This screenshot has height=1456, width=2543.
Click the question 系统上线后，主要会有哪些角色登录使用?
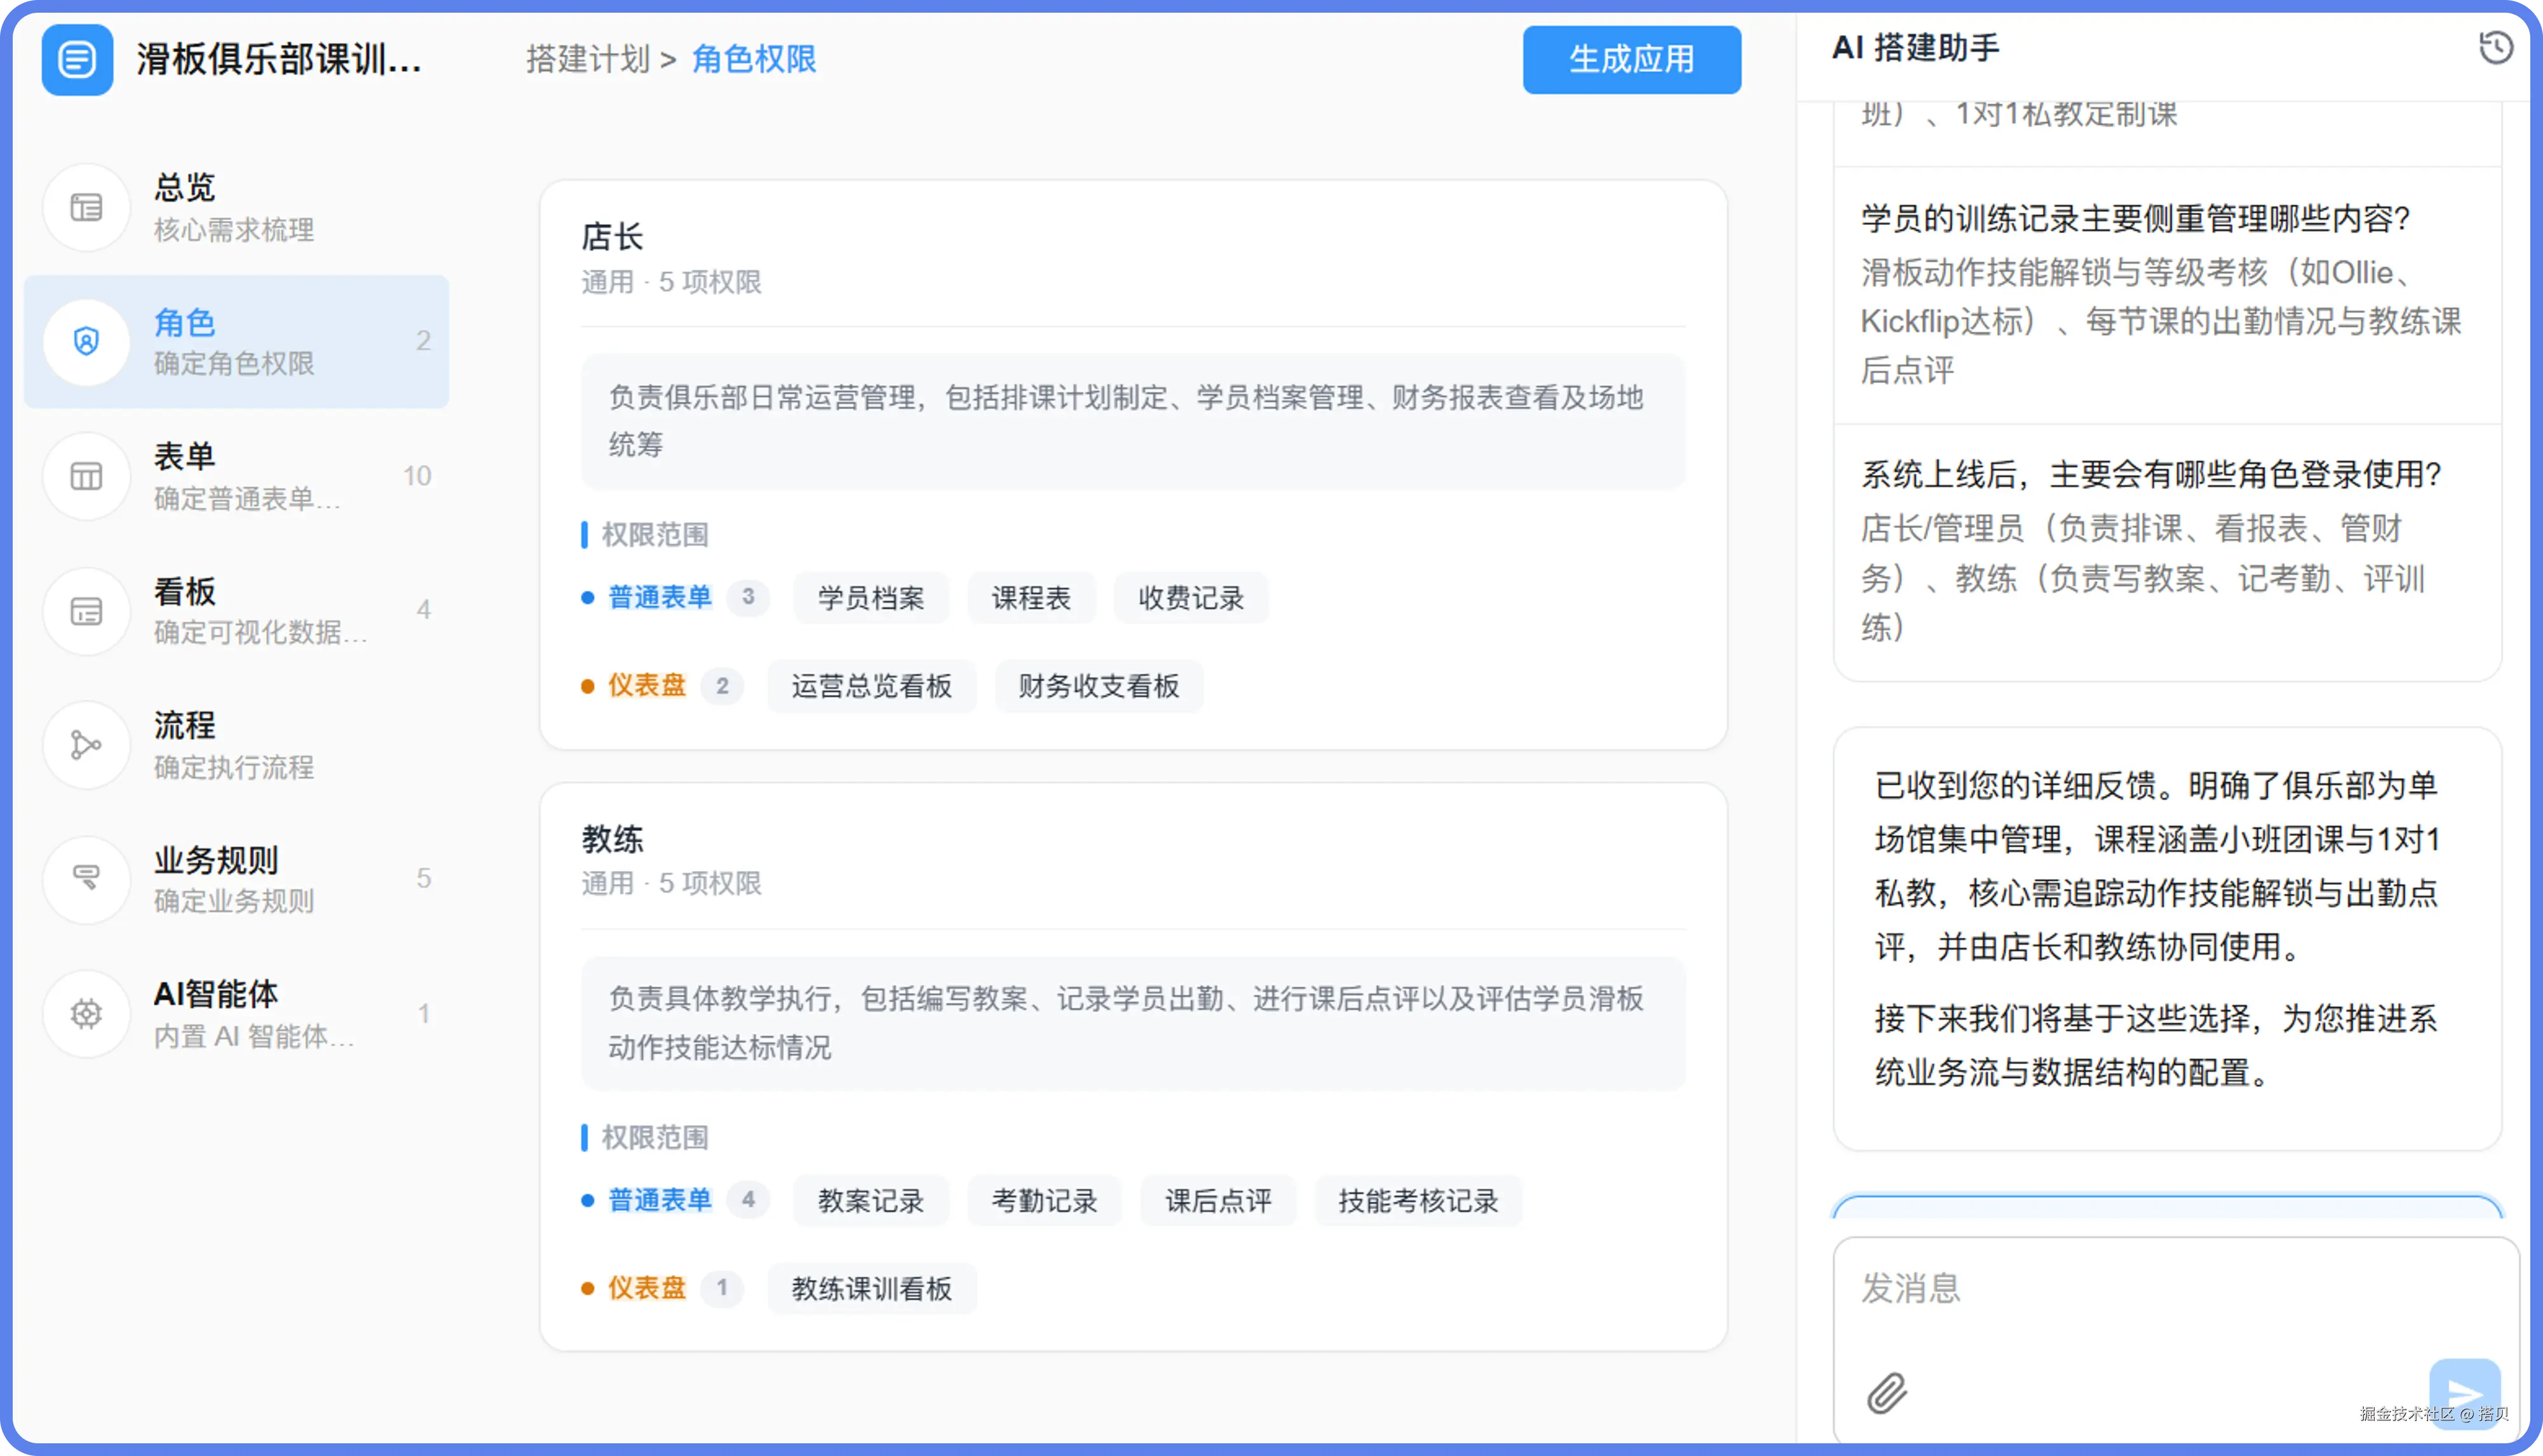click(2151, 474)
